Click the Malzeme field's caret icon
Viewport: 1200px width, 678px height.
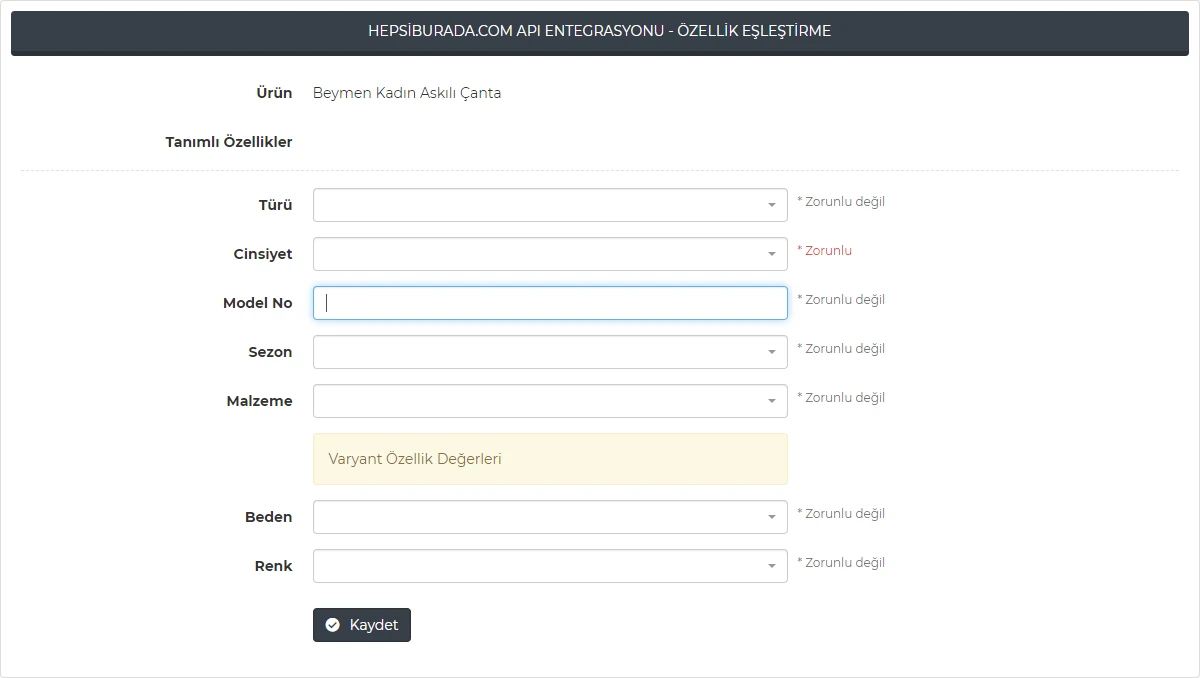point(771,401)
